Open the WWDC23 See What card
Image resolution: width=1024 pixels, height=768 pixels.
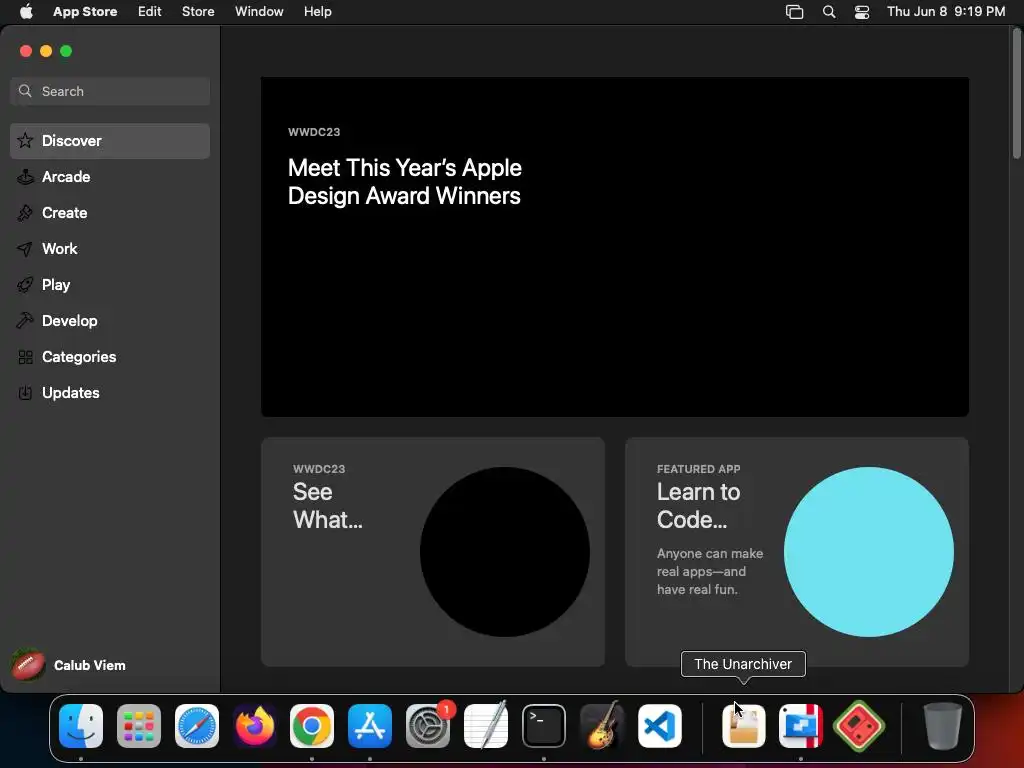pos(432,552)
